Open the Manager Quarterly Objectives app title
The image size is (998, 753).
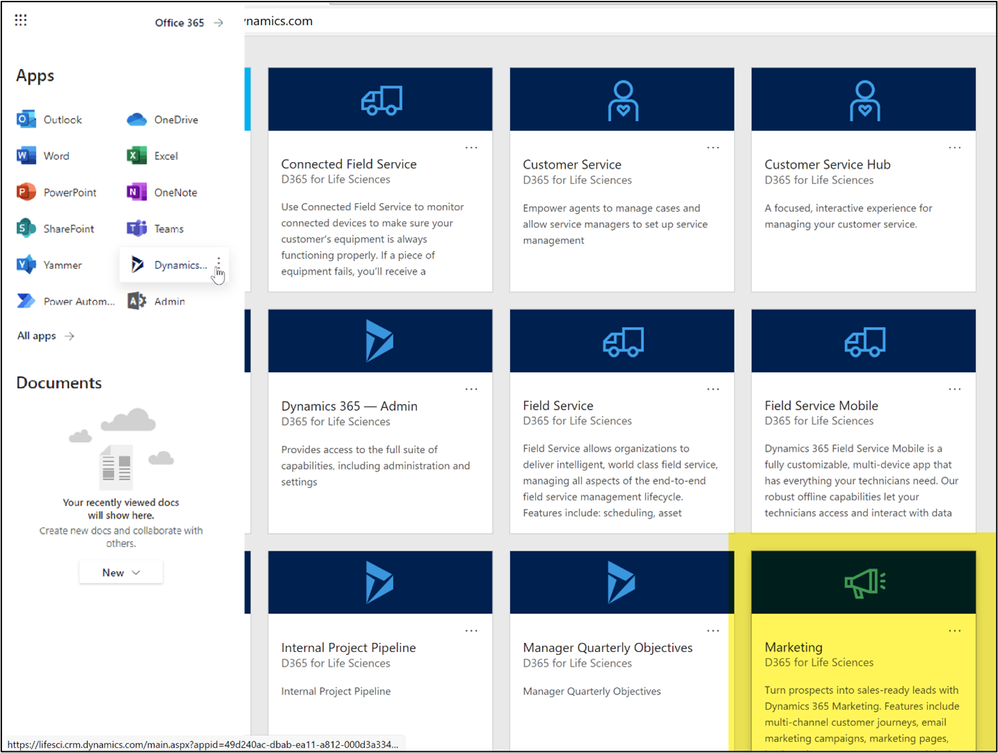608,648
